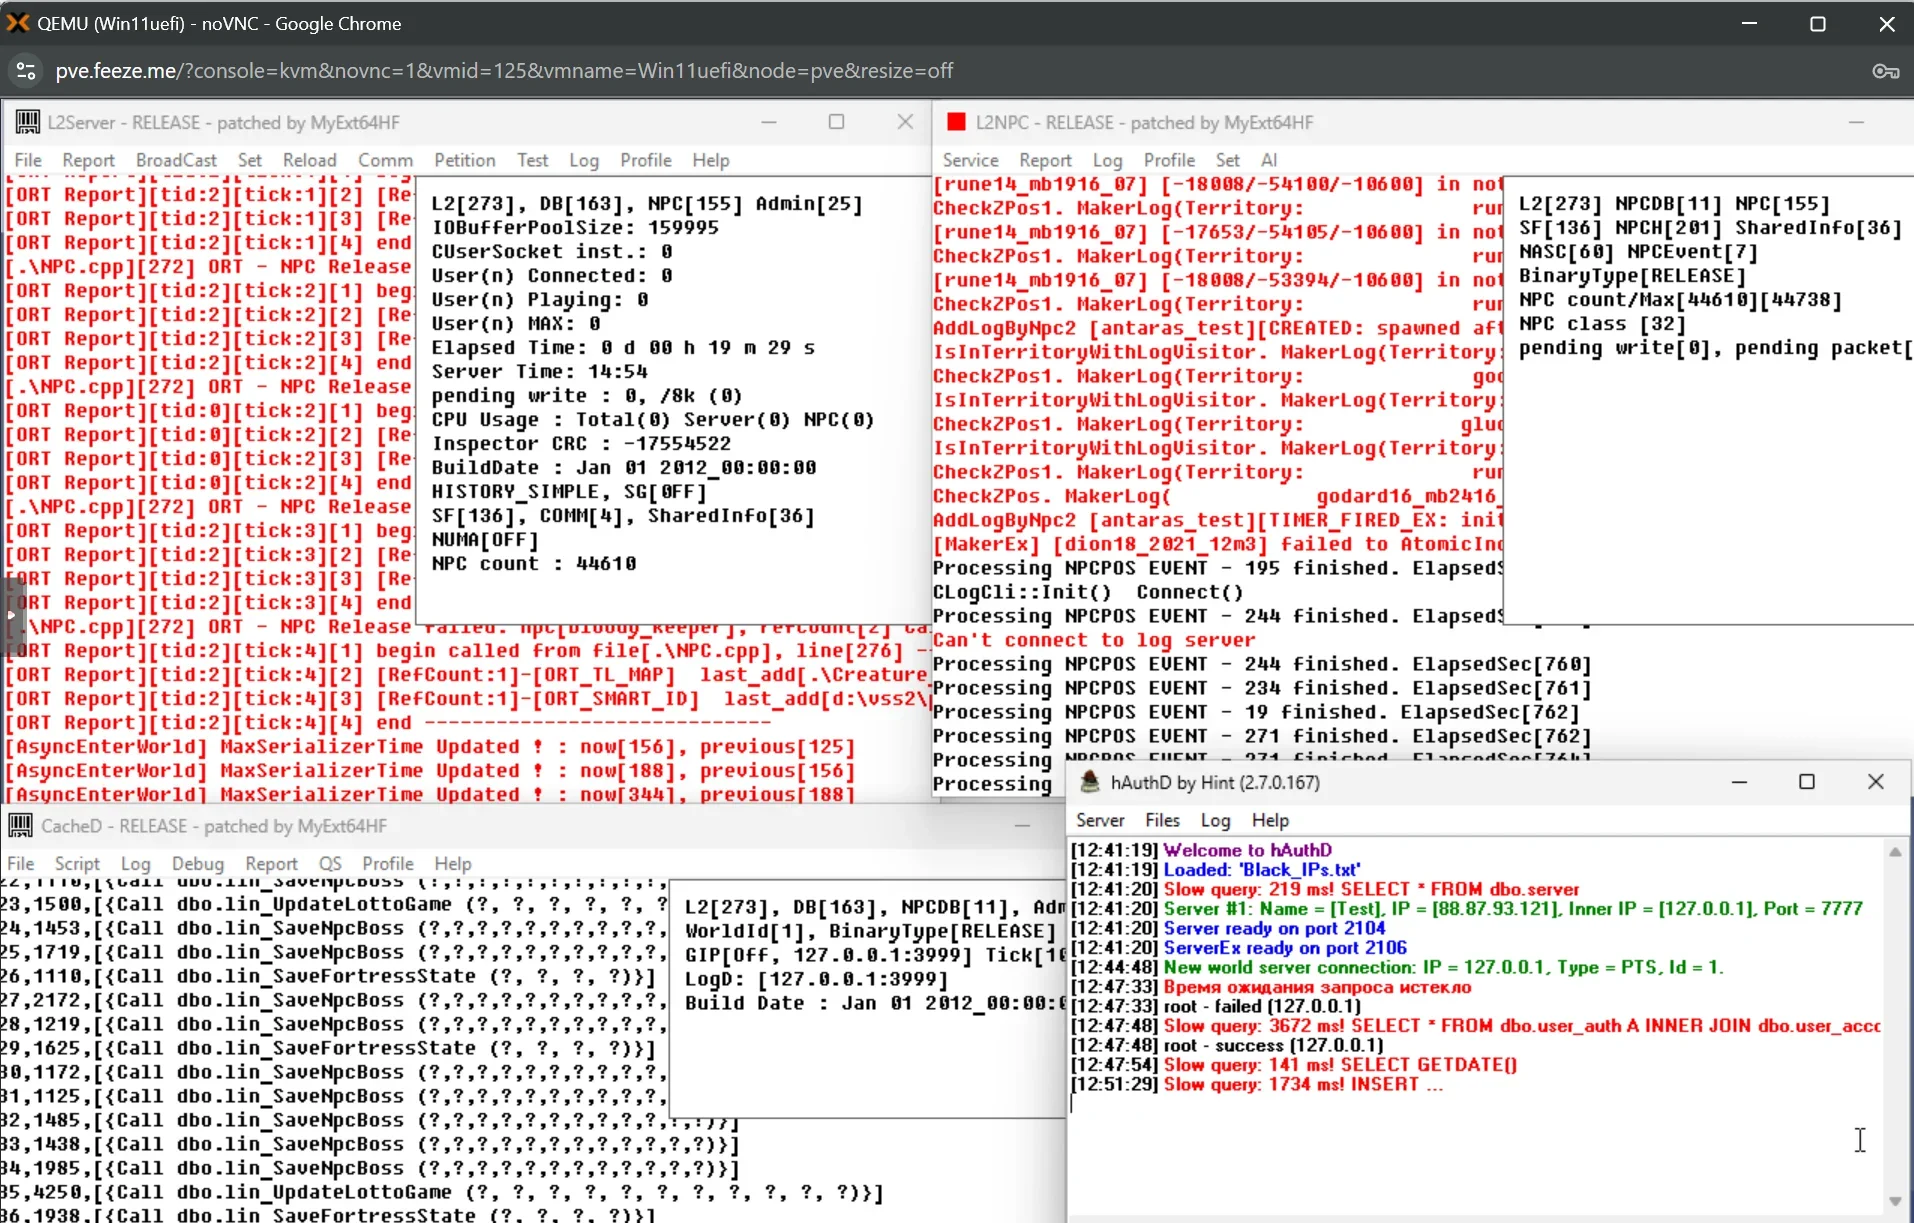Open Help menu in CacheD window

point(452,863)
